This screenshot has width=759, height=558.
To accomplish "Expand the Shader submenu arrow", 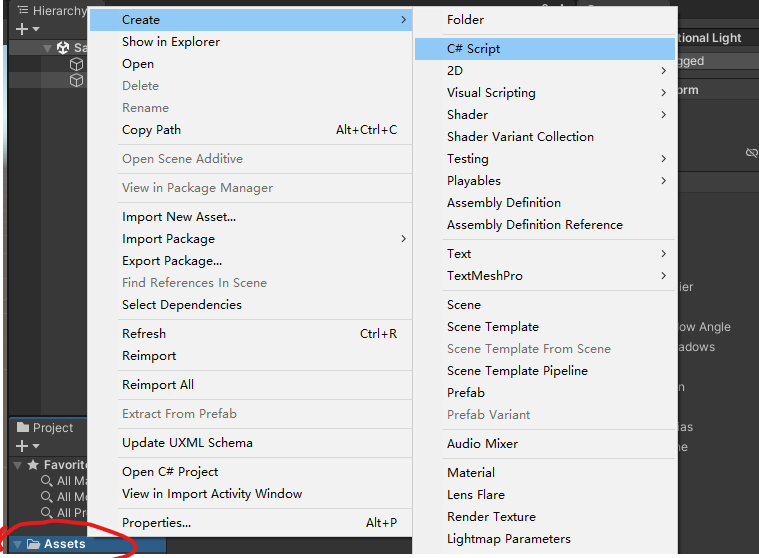I will [x=664, y=115].
